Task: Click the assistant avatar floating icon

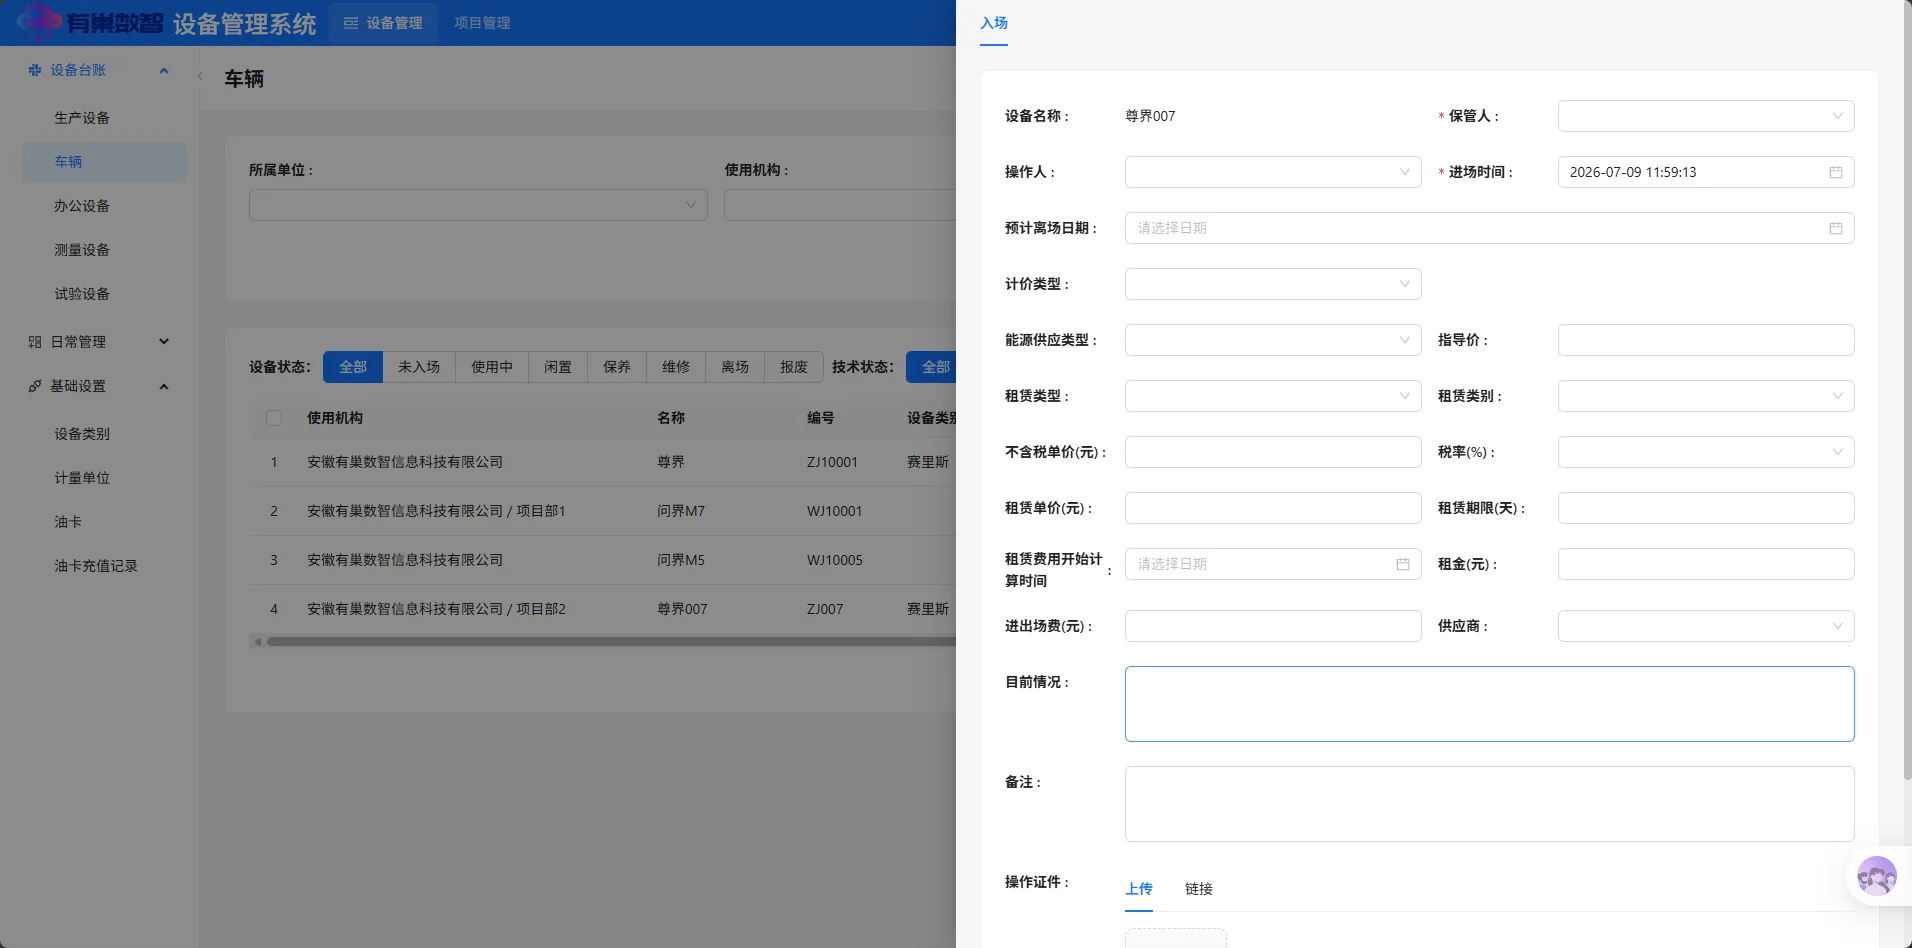Action: 1876,877
